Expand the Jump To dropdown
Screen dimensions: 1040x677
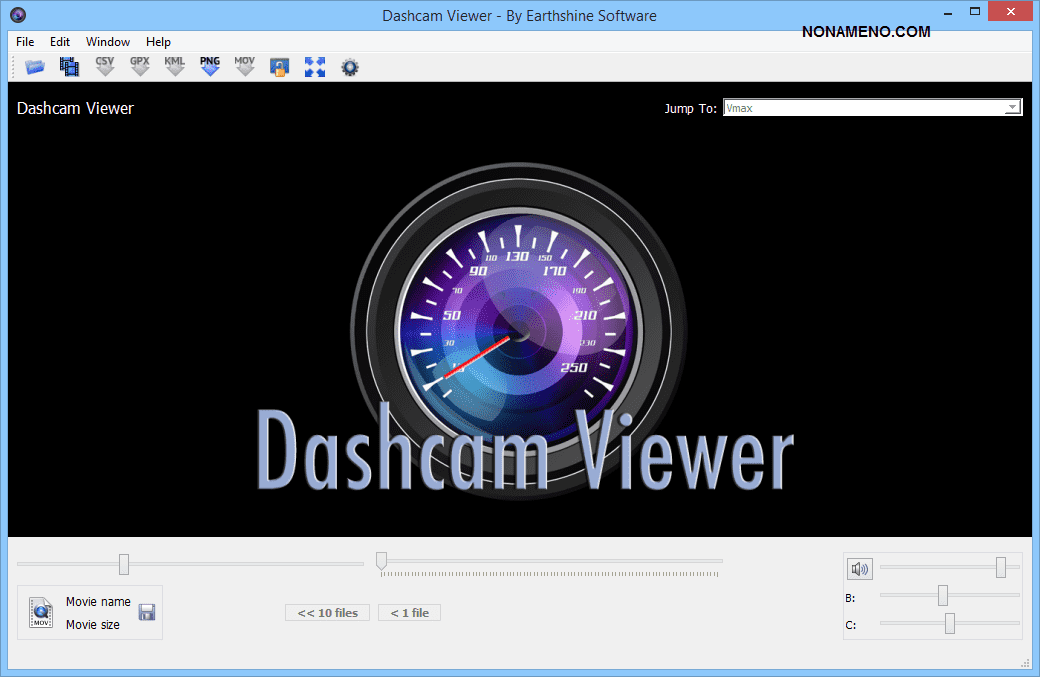pyautogui.click(x=1012, y=108)
